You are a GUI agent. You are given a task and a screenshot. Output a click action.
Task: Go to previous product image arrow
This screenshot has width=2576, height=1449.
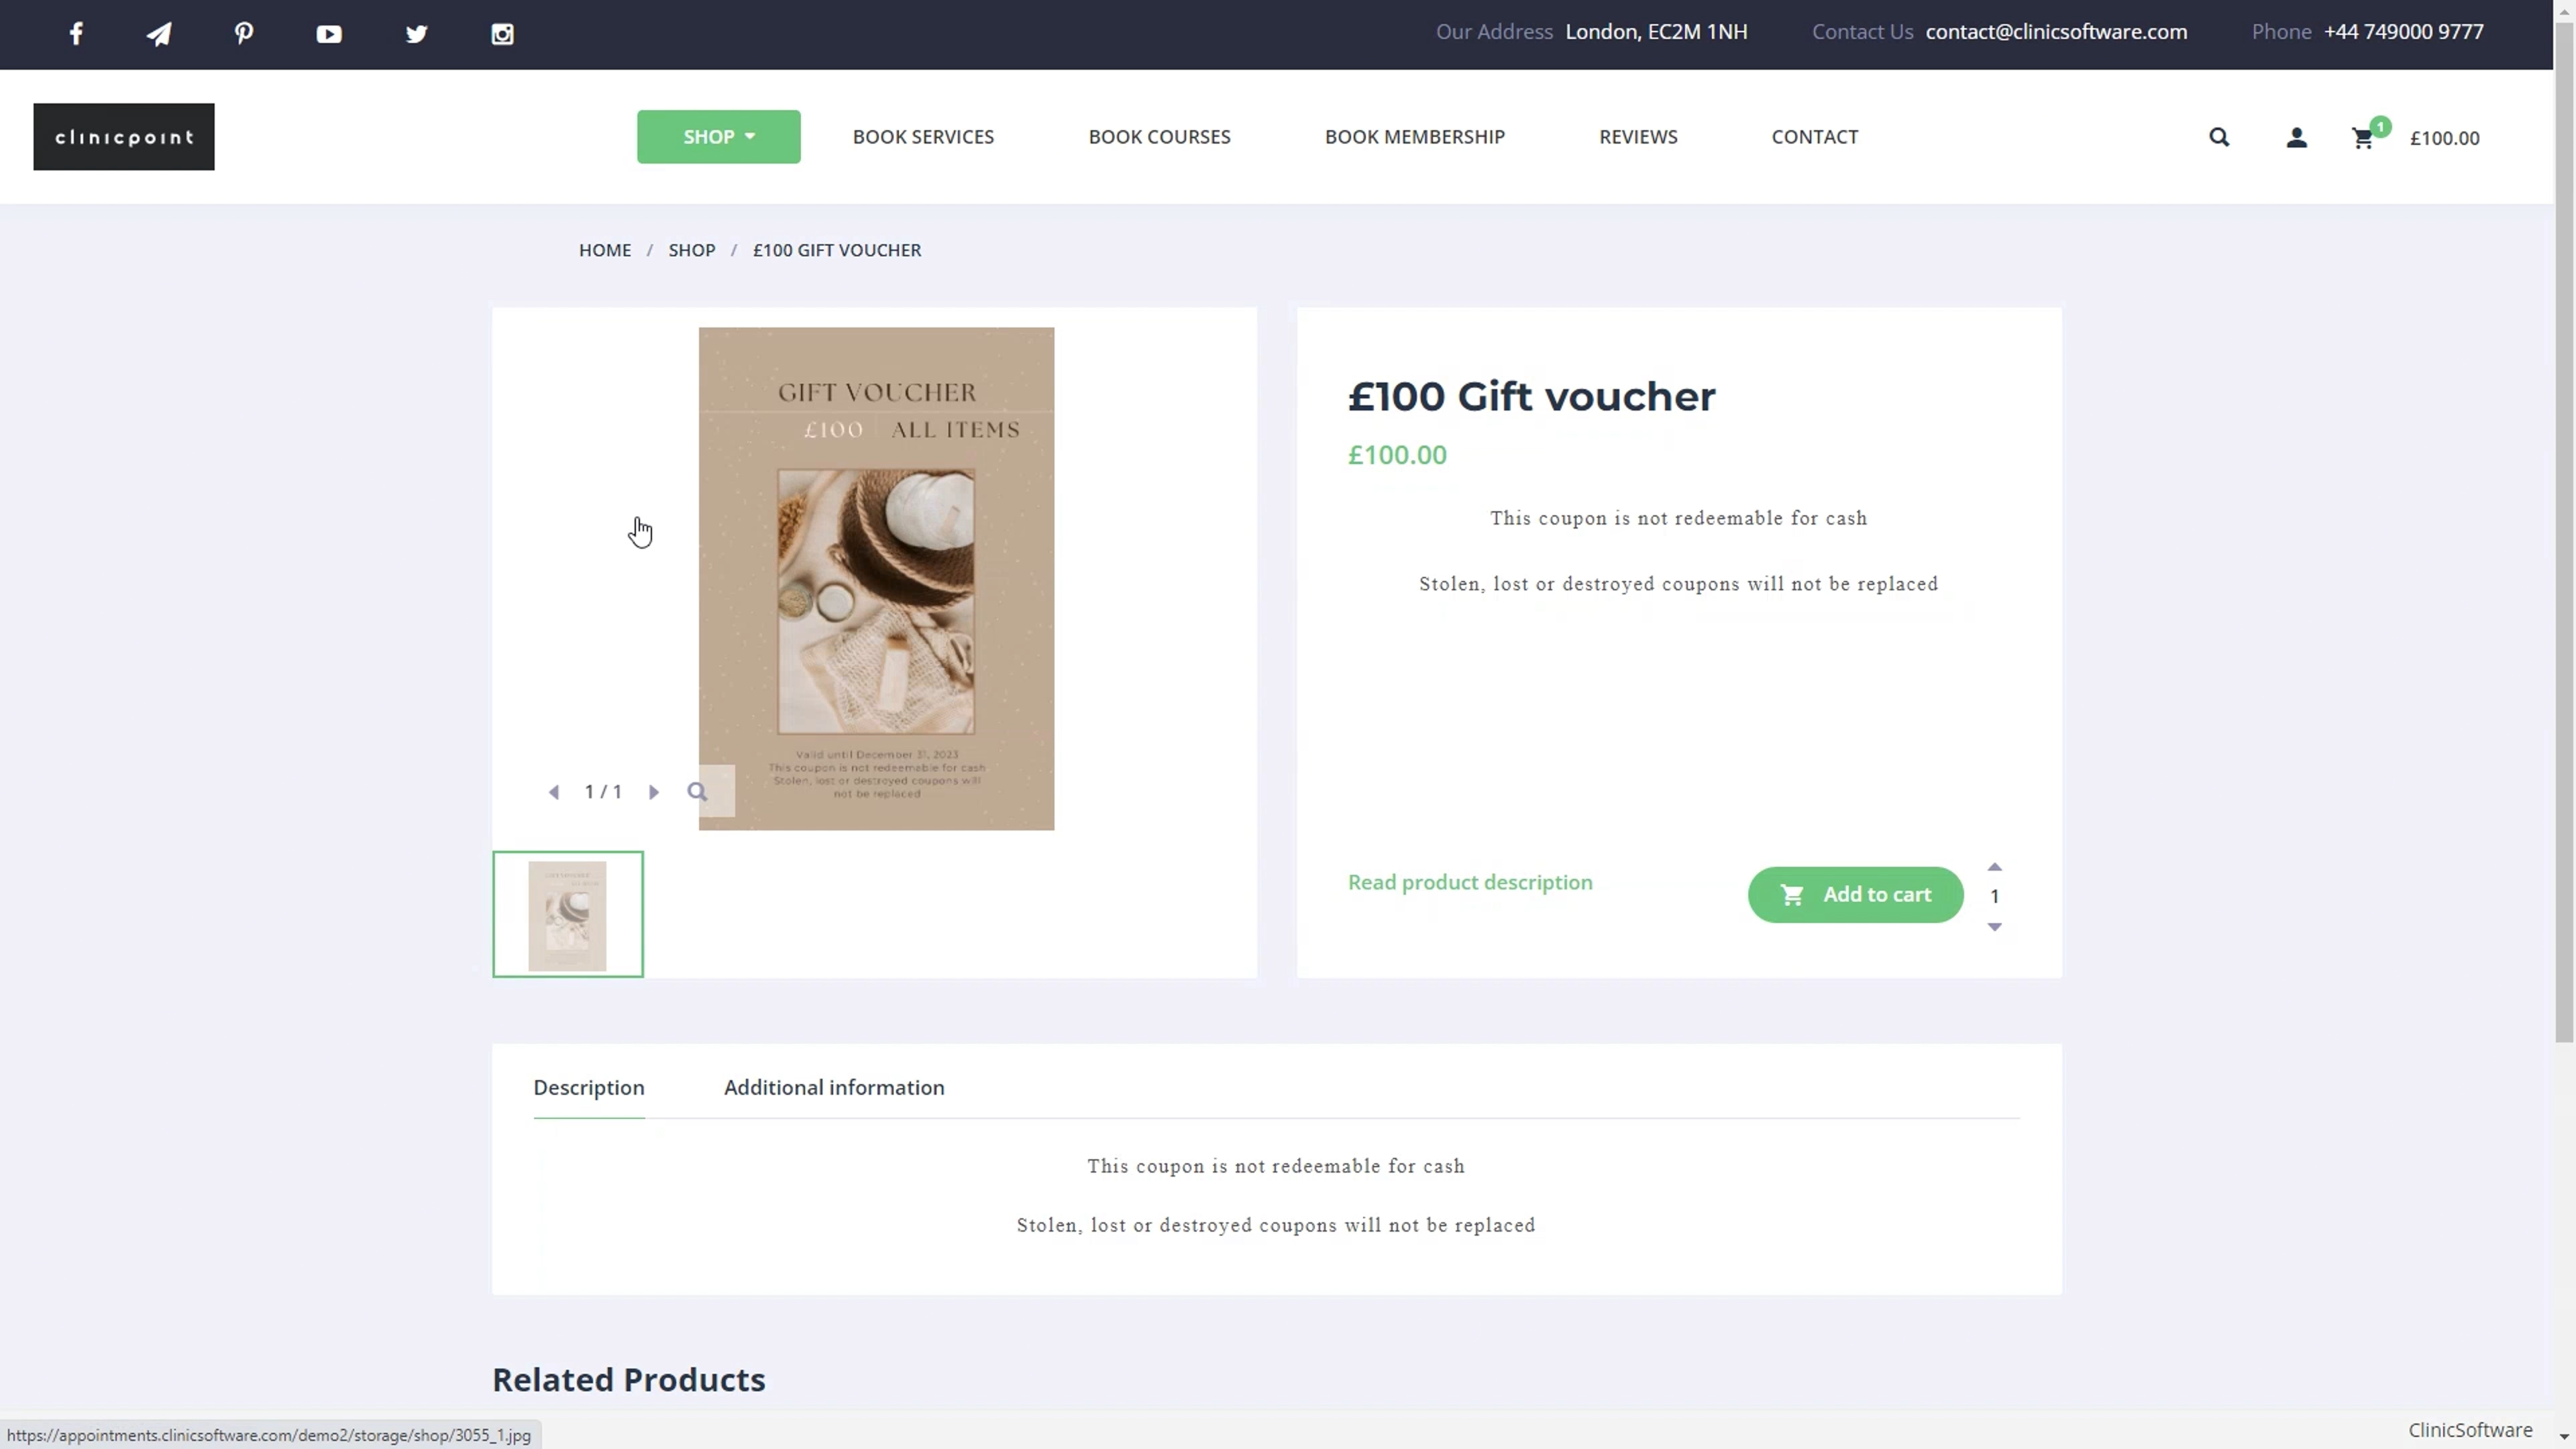(x=553, y=792)
